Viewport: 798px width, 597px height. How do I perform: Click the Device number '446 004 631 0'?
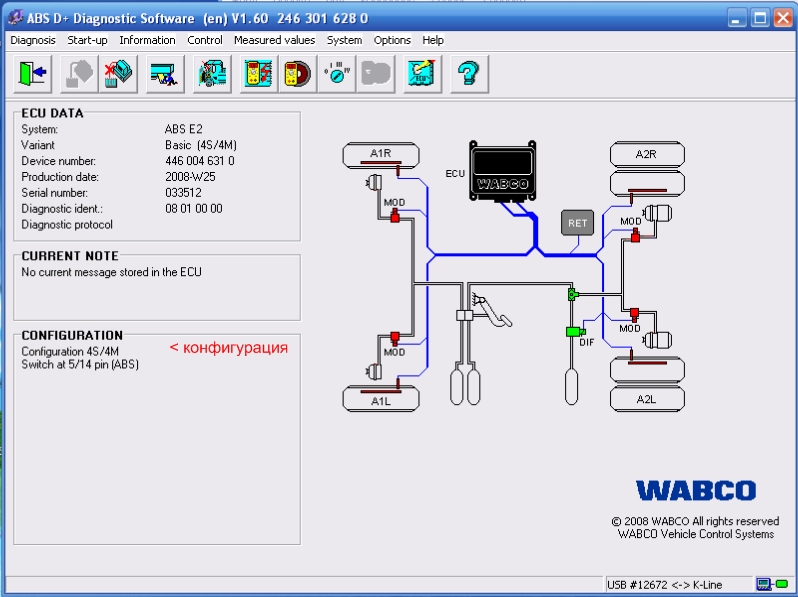pos(200,161)
